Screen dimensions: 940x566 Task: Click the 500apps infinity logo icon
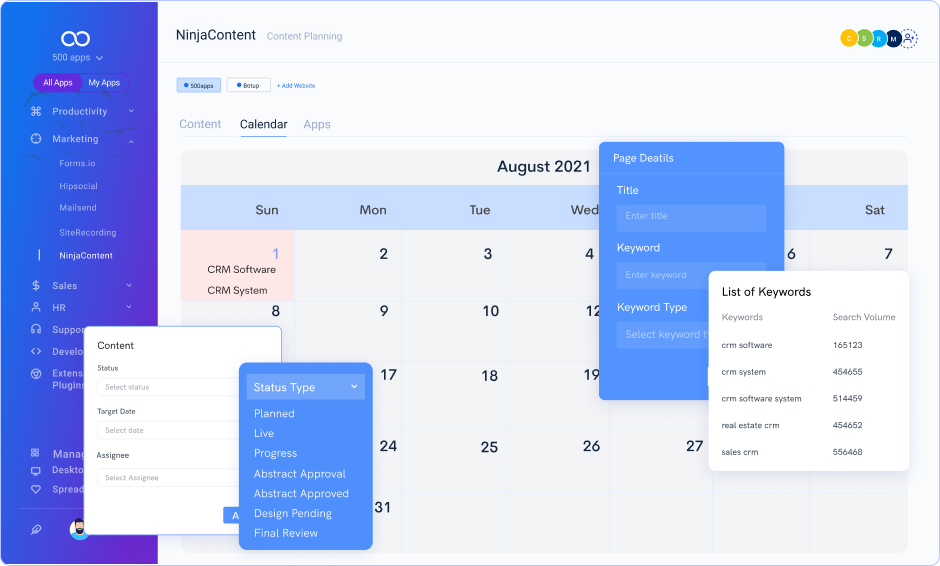76,38
